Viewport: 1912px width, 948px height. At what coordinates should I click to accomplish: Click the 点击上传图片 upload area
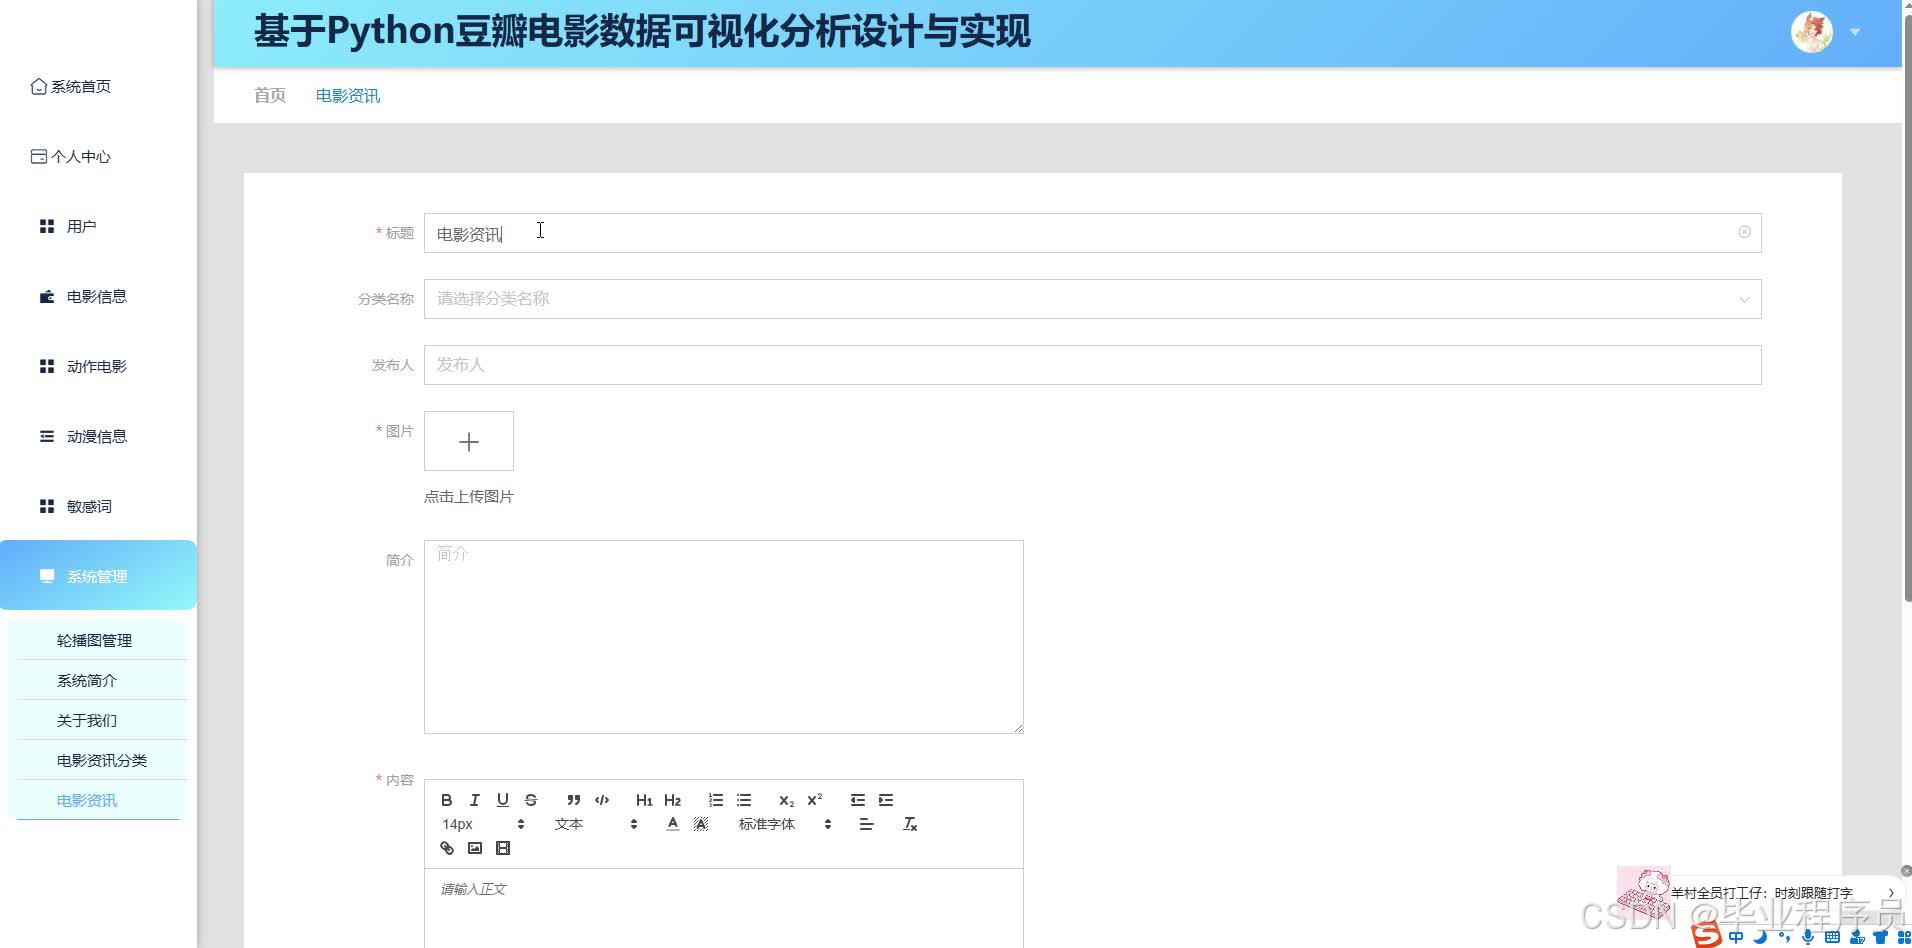467,496
